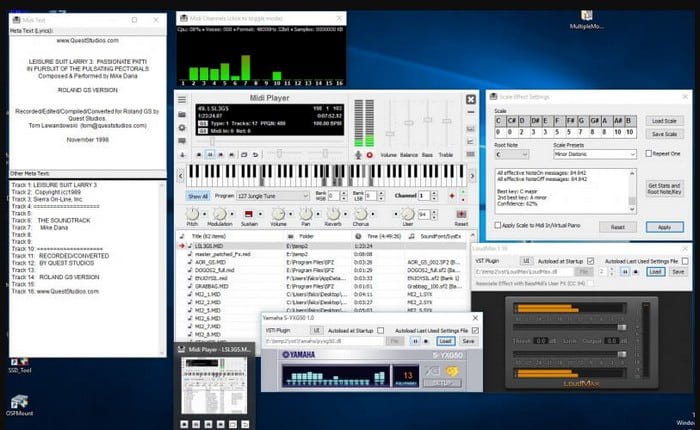Open the gear settings icon in Midi Player

[x=182, y=128]
